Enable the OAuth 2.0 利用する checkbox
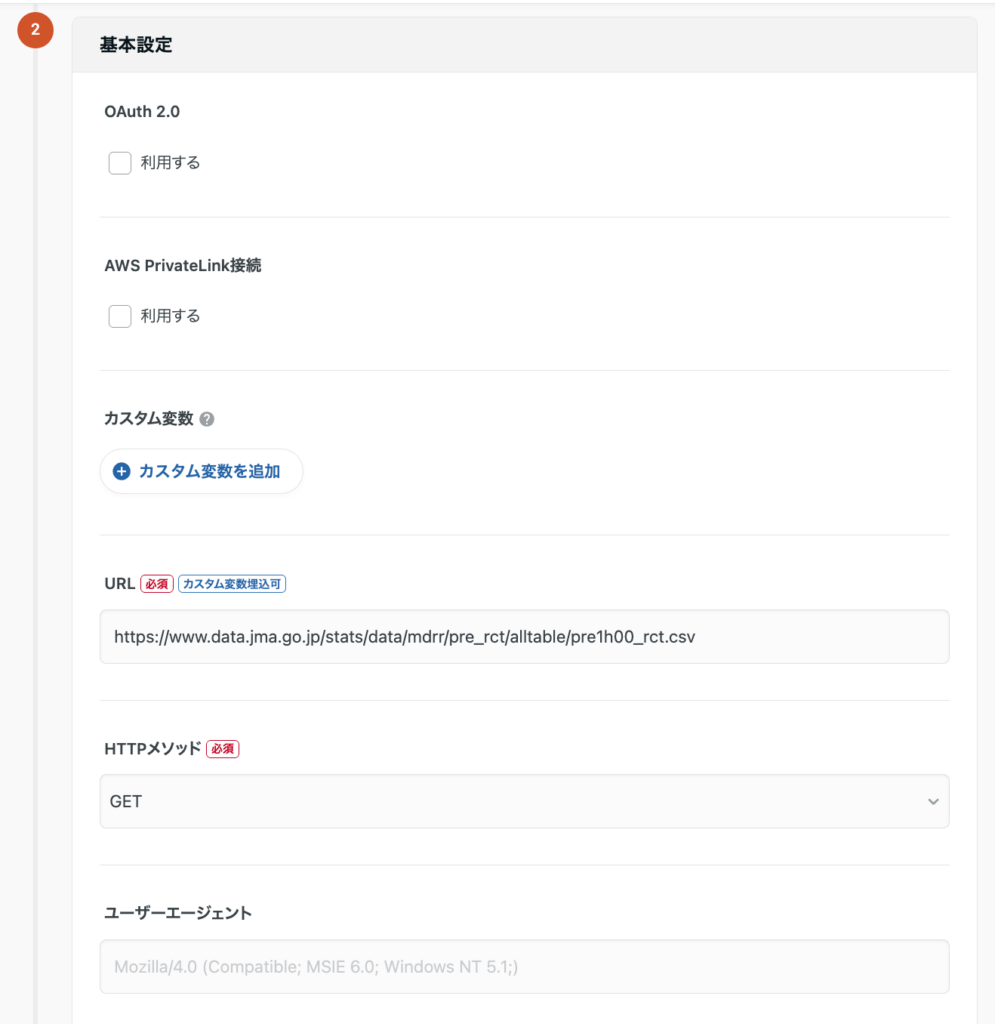The image size is (995, 1024). coord(120,163)
